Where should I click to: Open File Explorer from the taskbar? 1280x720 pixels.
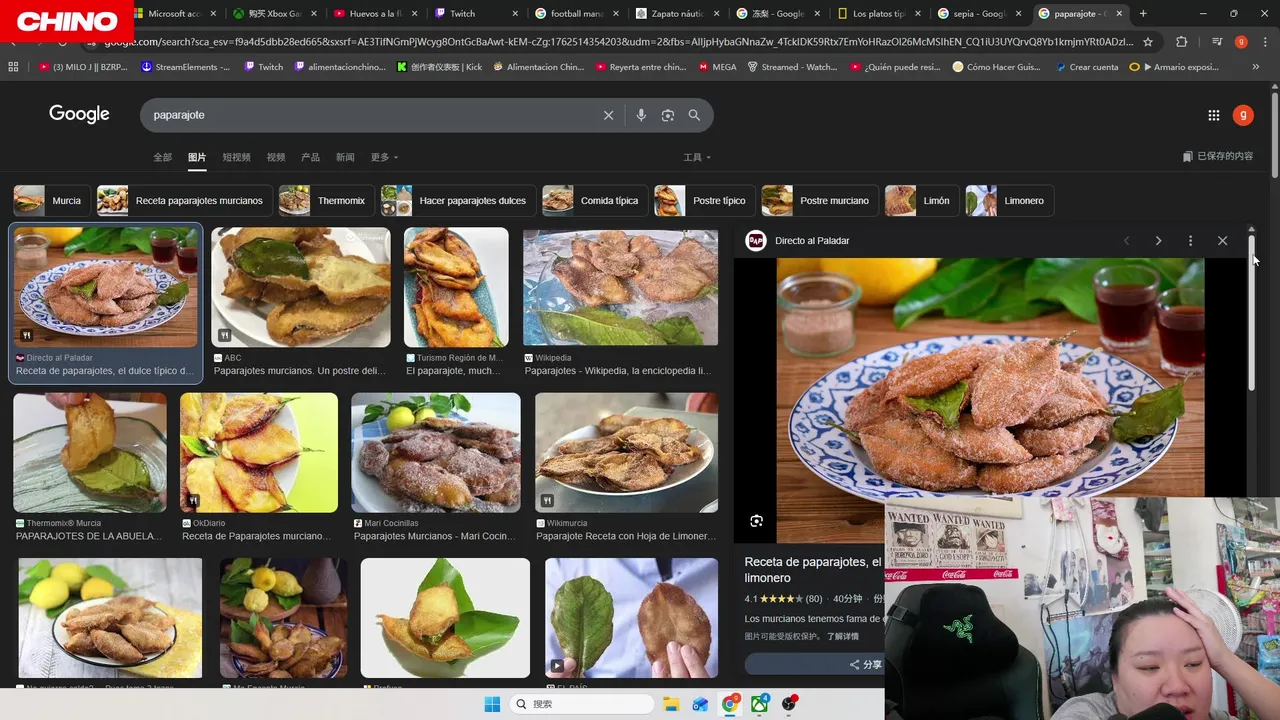(671, 704)
